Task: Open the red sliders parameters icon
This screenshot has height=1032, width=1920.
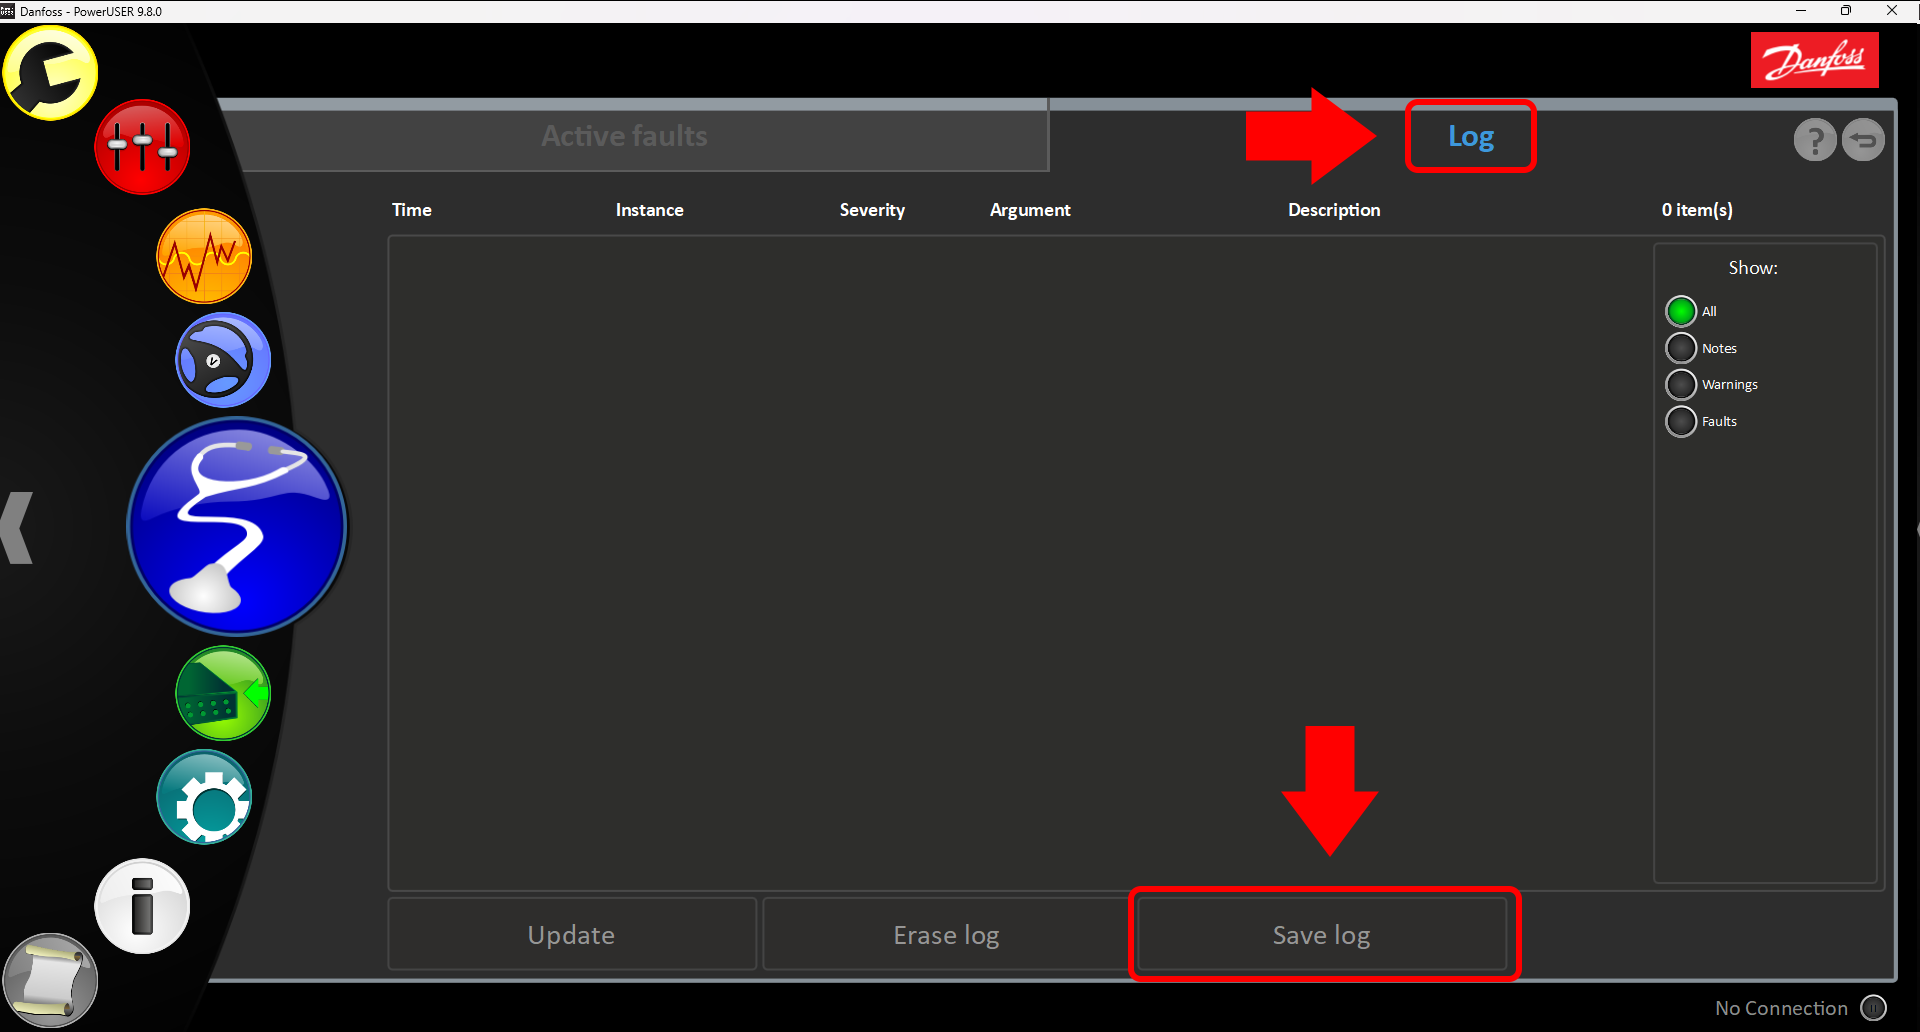Action: 142,147
